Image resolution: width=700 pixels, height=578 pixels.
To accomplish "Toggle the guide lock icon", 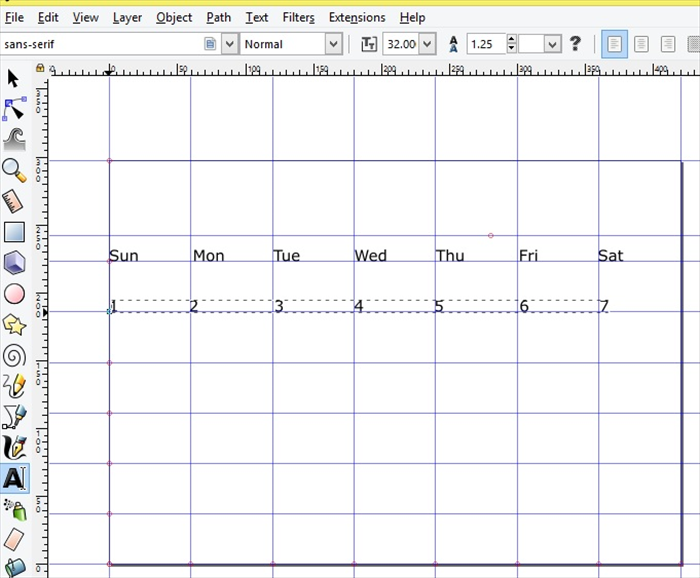I will pos(40,67).
